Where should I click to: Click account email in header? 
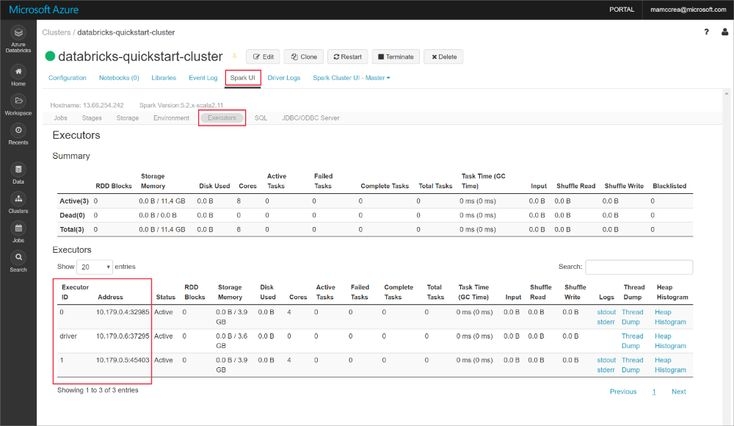[x=688, y=9]
